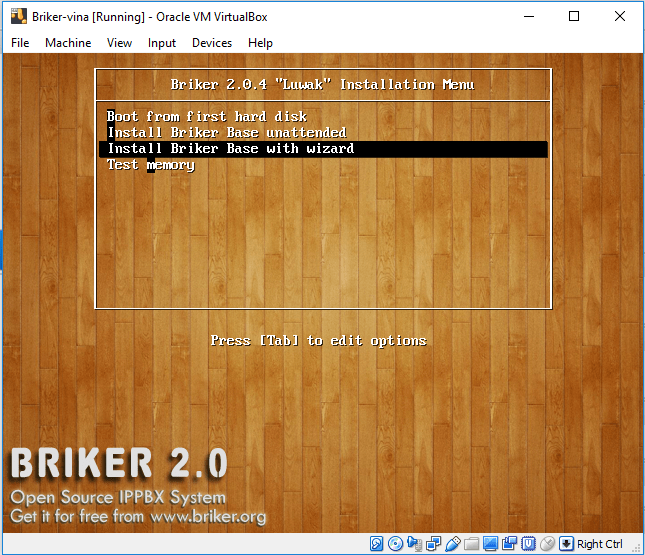Open the Machine menu
Image resolution: width=645 pixels, height=555 pixels.
point(68,43)
